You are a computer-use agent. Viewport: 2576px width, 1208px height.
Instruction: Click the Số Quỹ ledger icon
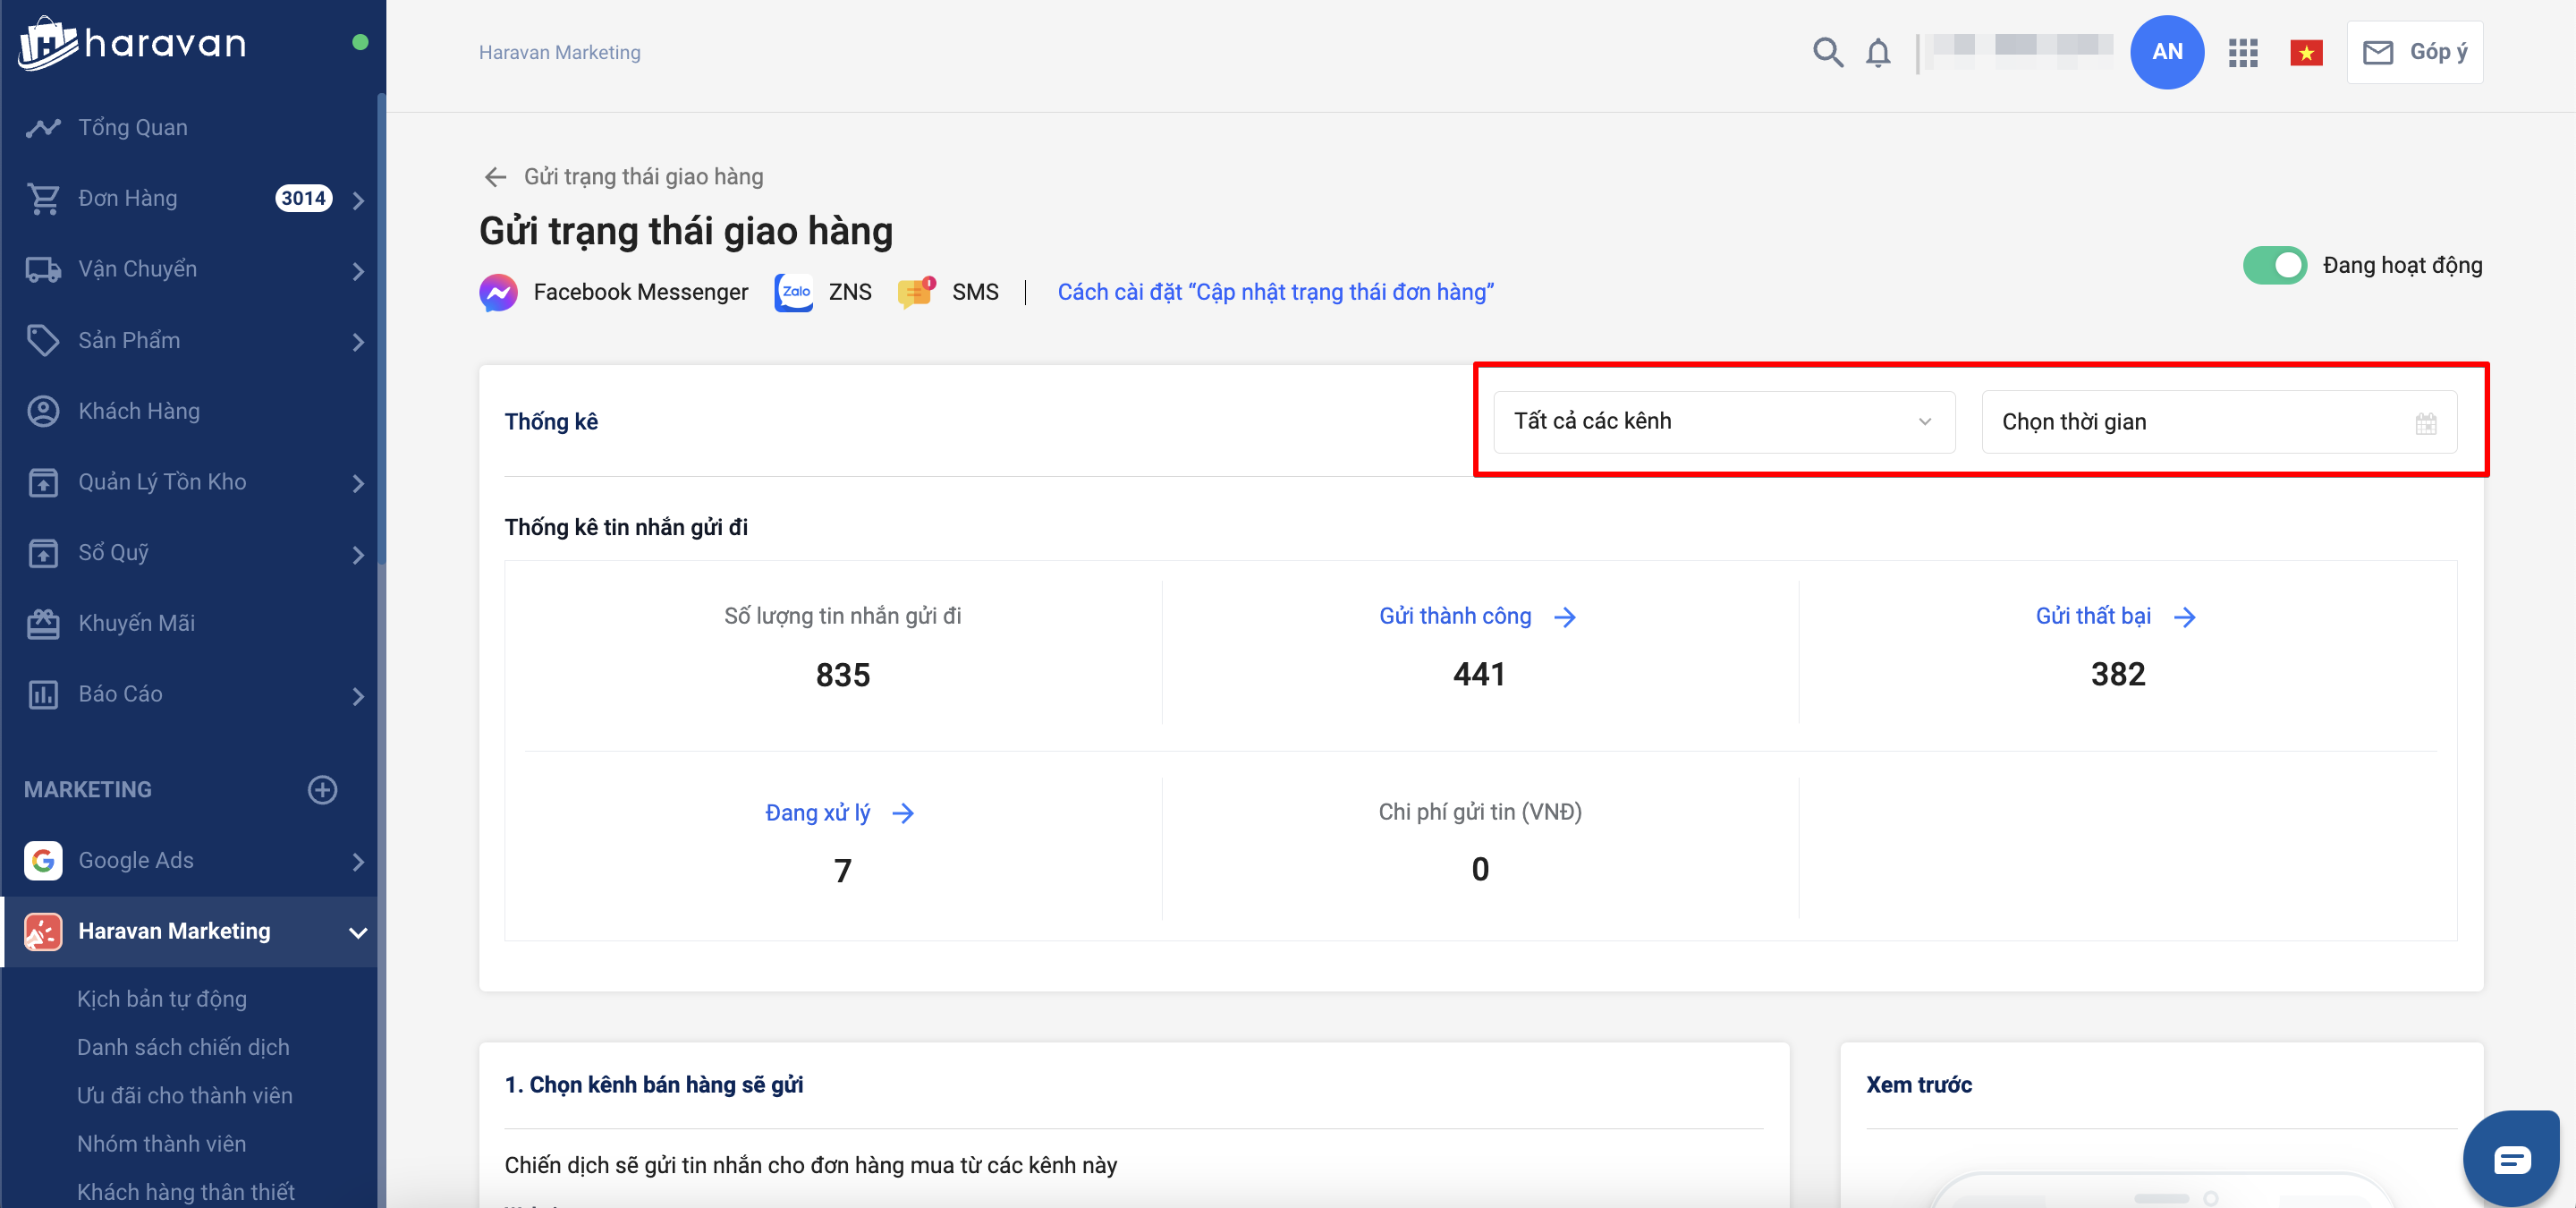[43, 553]
